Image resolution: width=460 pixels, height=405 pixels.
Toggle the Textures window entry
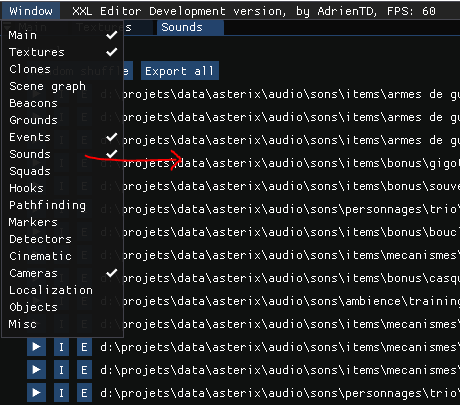click(63, 52)
